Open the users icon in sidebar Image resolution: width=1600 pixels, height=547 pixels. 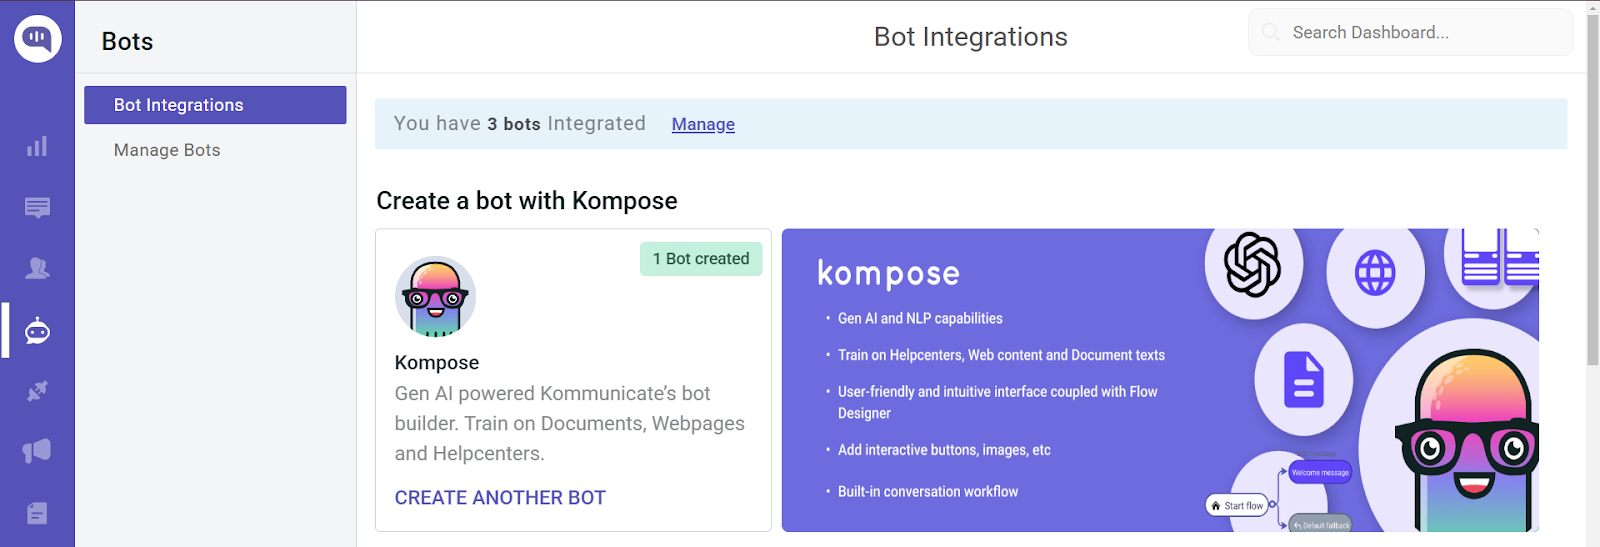coord(37,268)
